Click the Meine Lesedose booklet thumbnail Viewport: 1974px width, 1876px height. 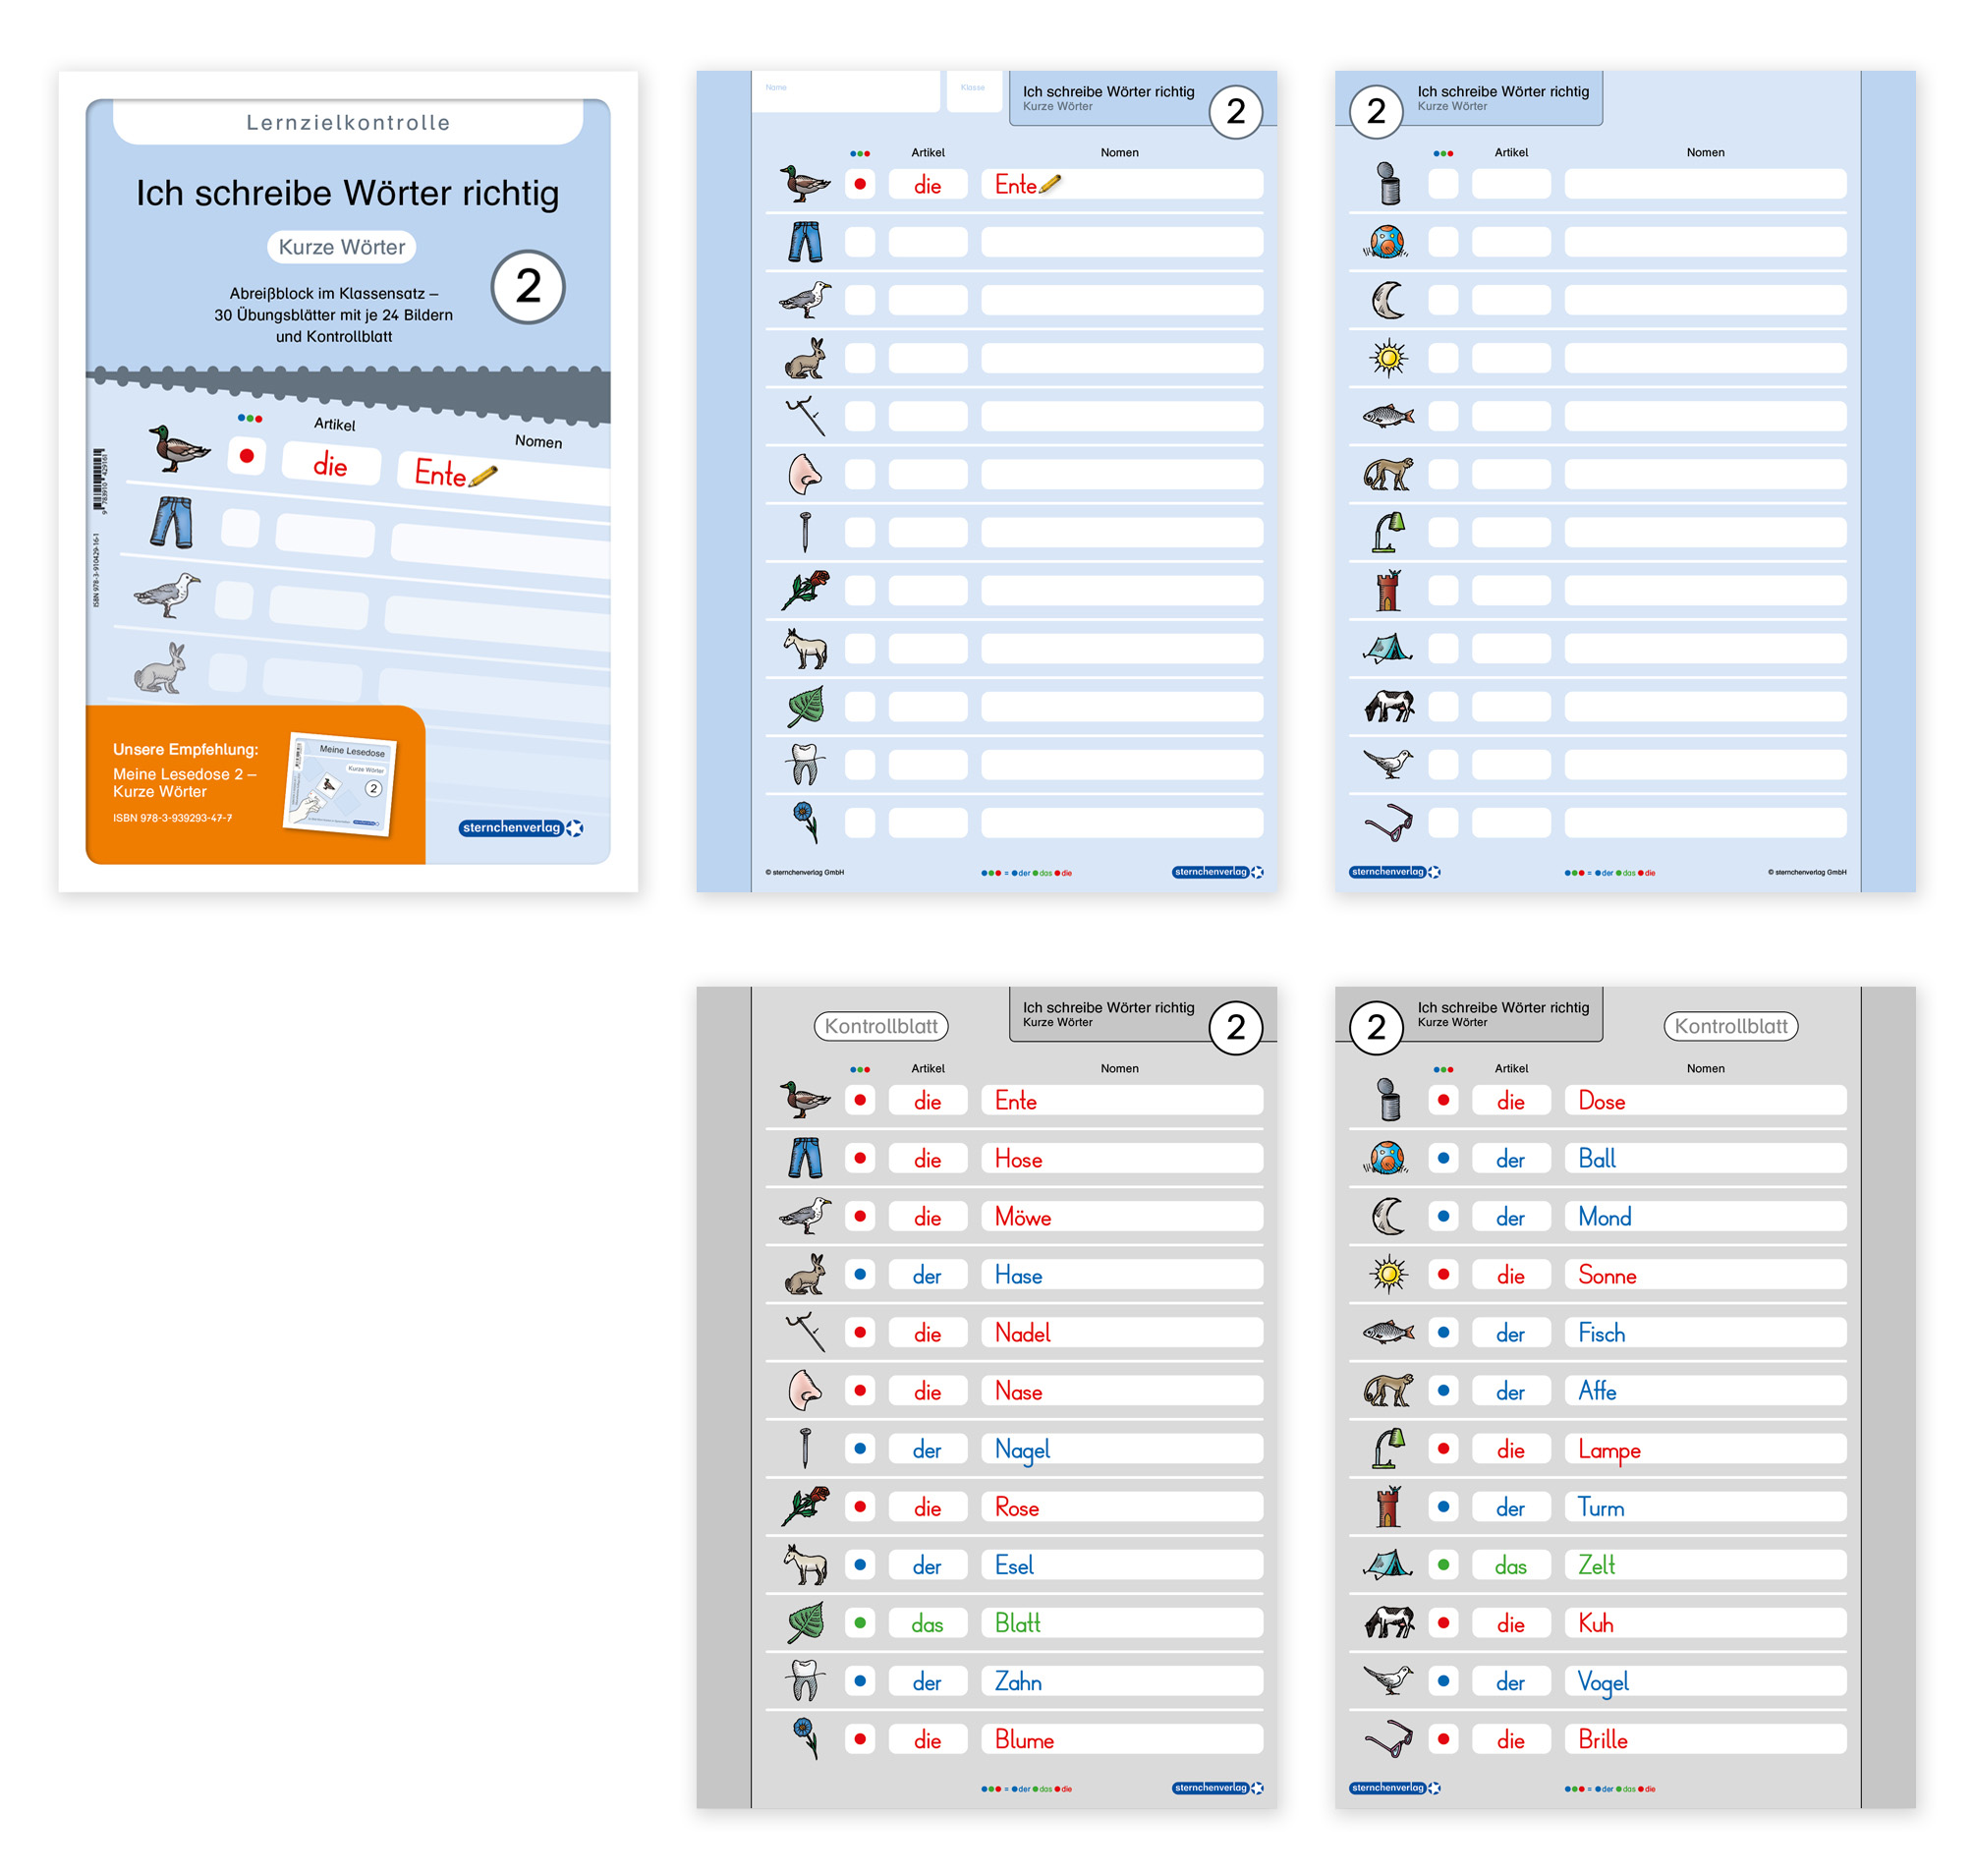point(340,783)
